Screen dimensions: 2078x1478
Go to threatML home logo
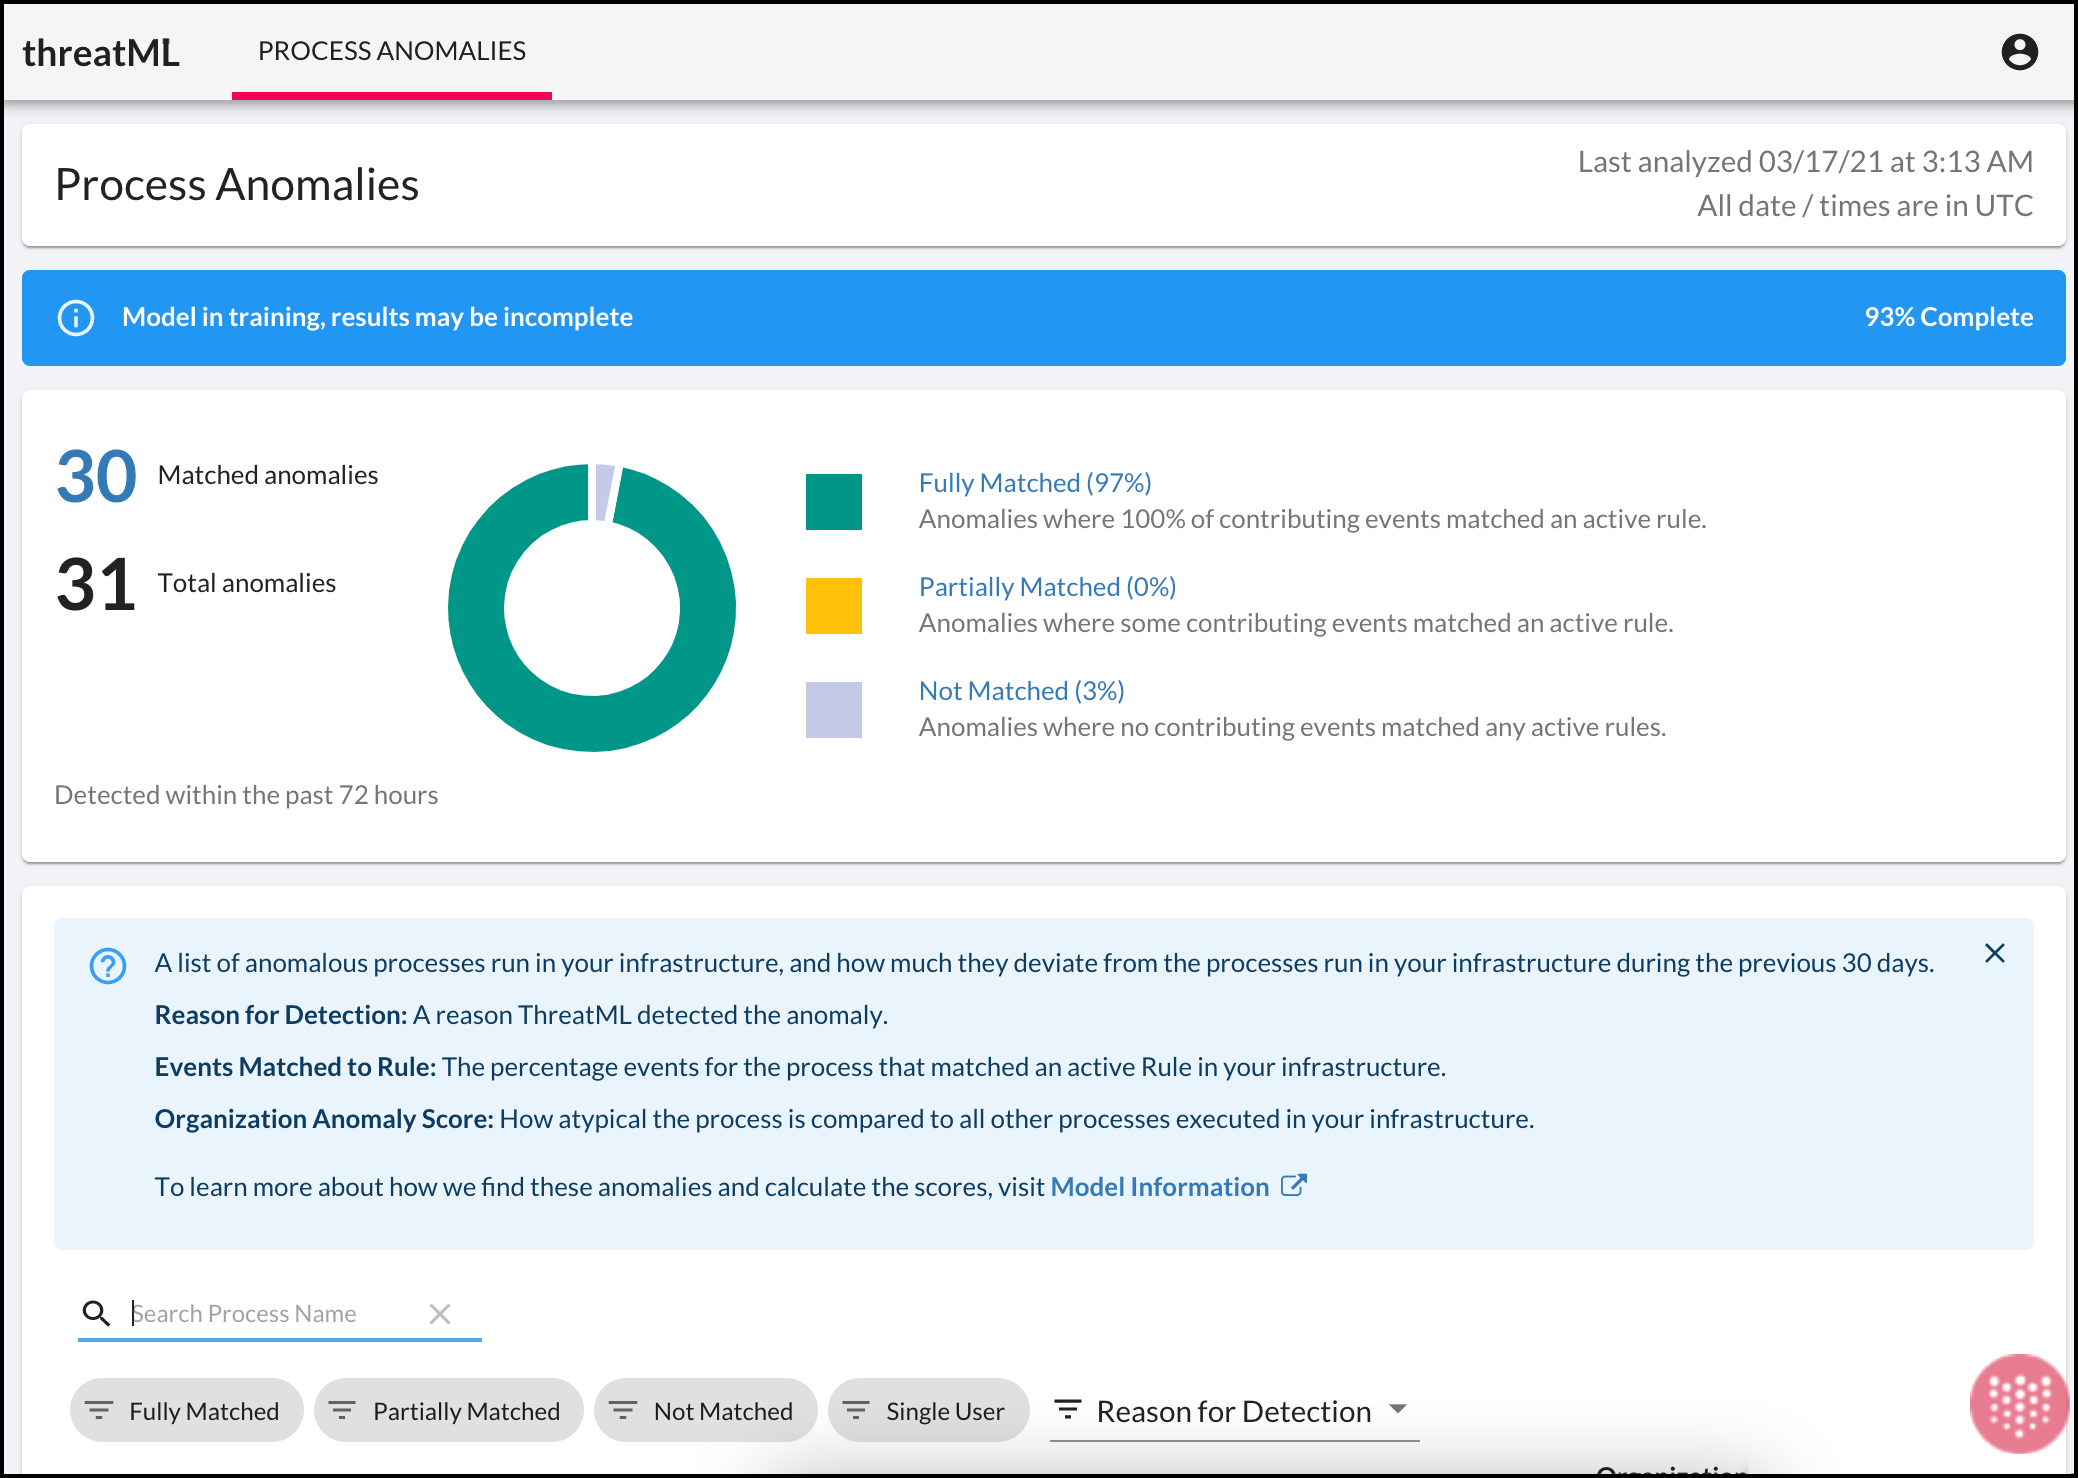[x=101, y=53]
